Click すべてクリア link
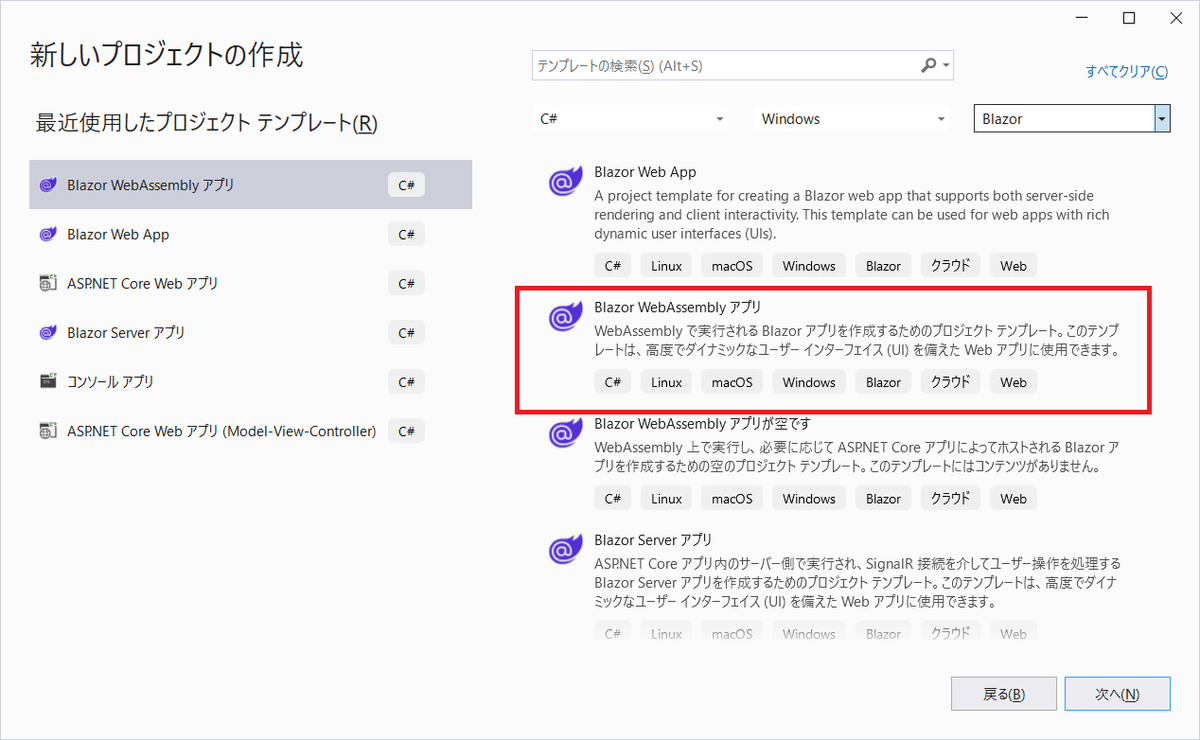 click(x=1127, y=72)
